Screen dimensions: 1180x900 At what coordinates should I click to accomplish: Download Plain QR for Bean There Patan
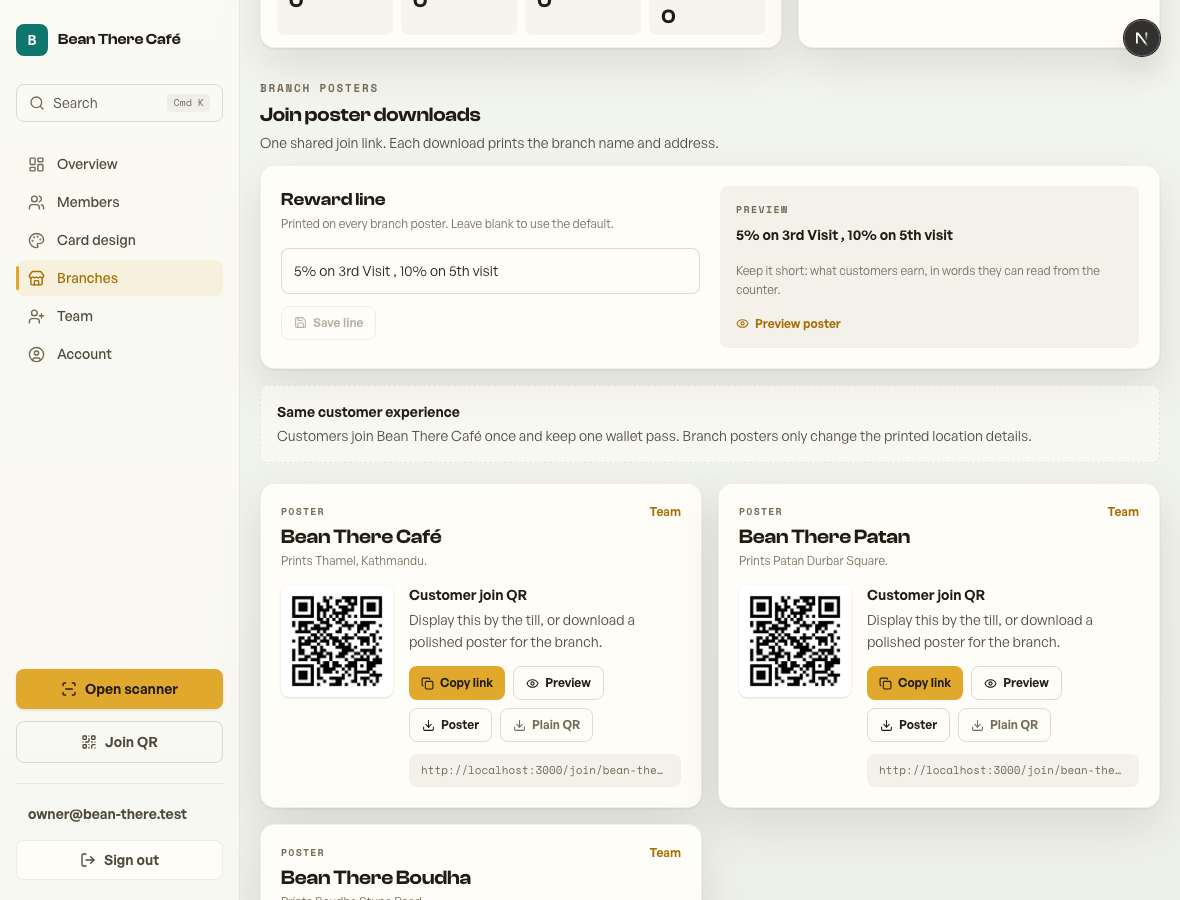coord(1004,725)
